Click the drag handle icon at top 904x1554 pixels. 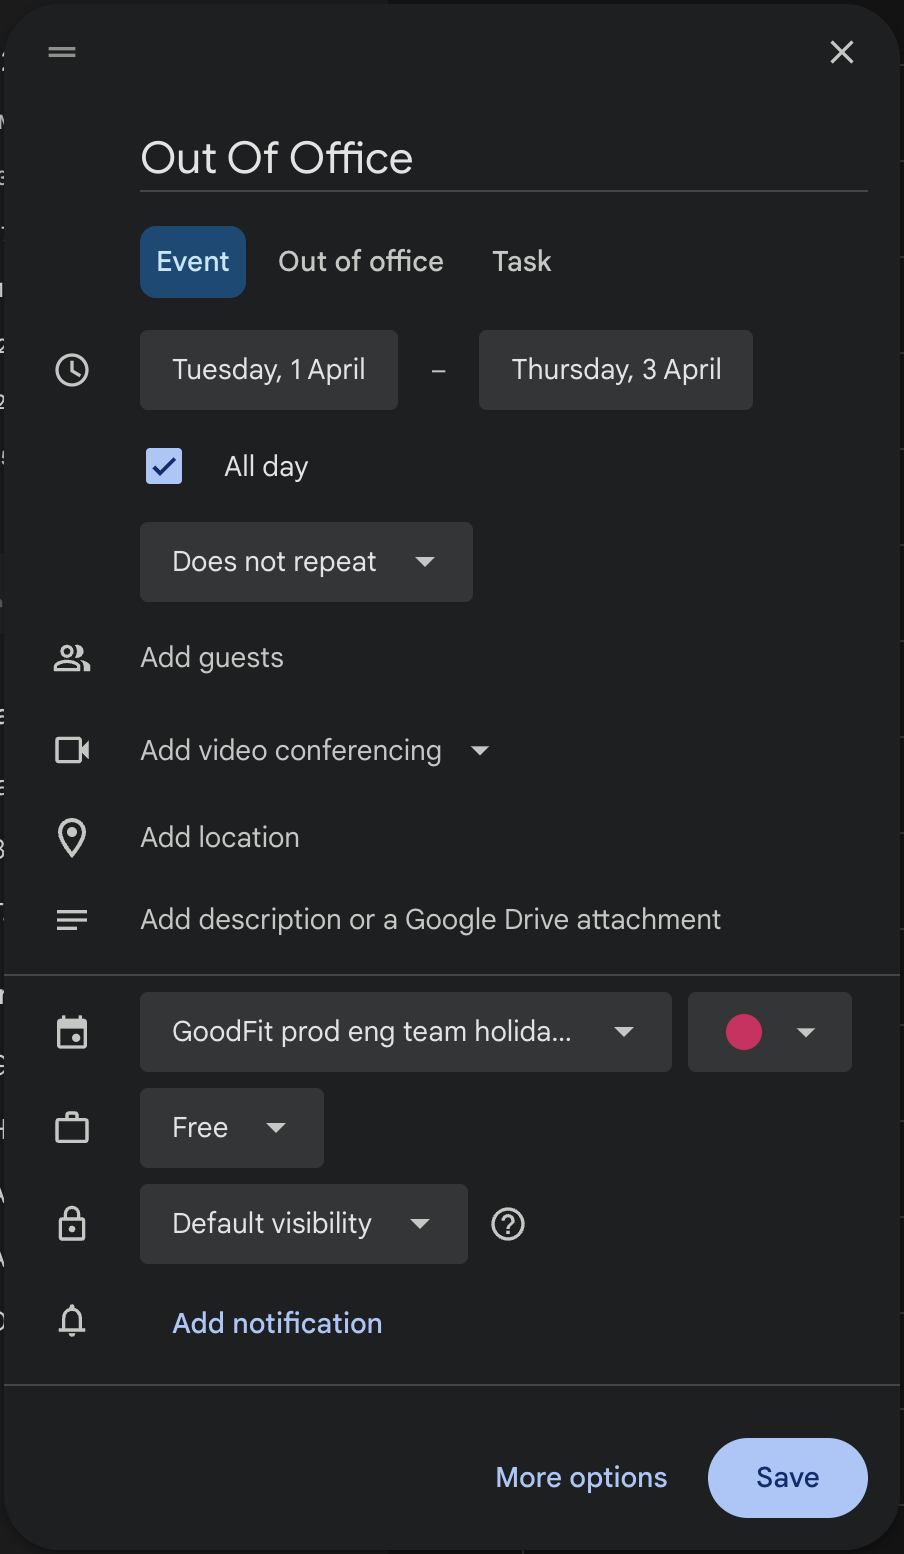tap(62, 52)
